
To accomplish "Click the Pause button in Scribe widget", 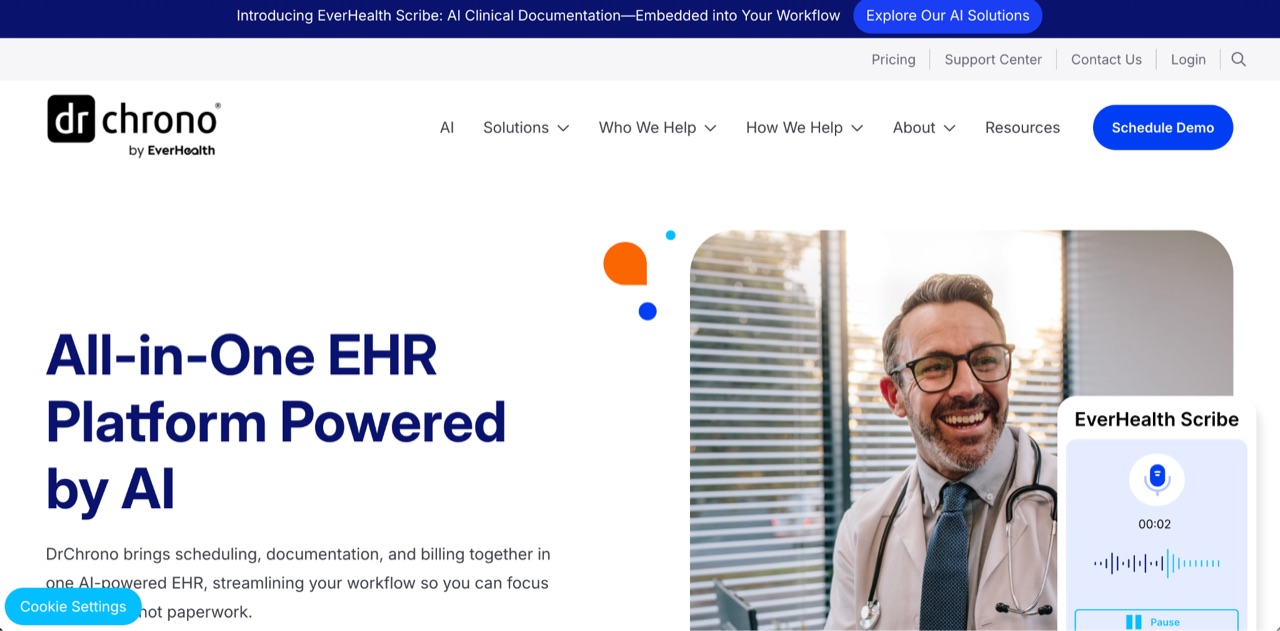I will coord(1156,621).
